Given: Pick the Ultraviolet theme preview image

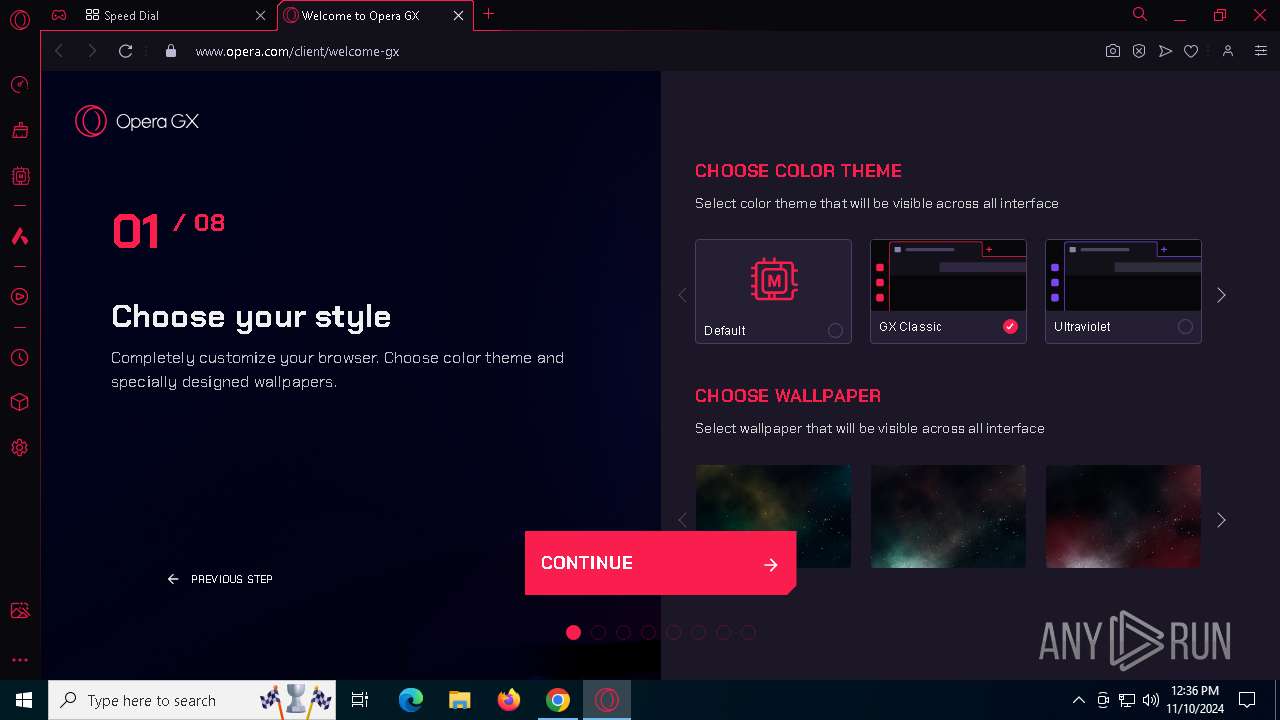Looking at the screenshot, I should point(1123,276).
